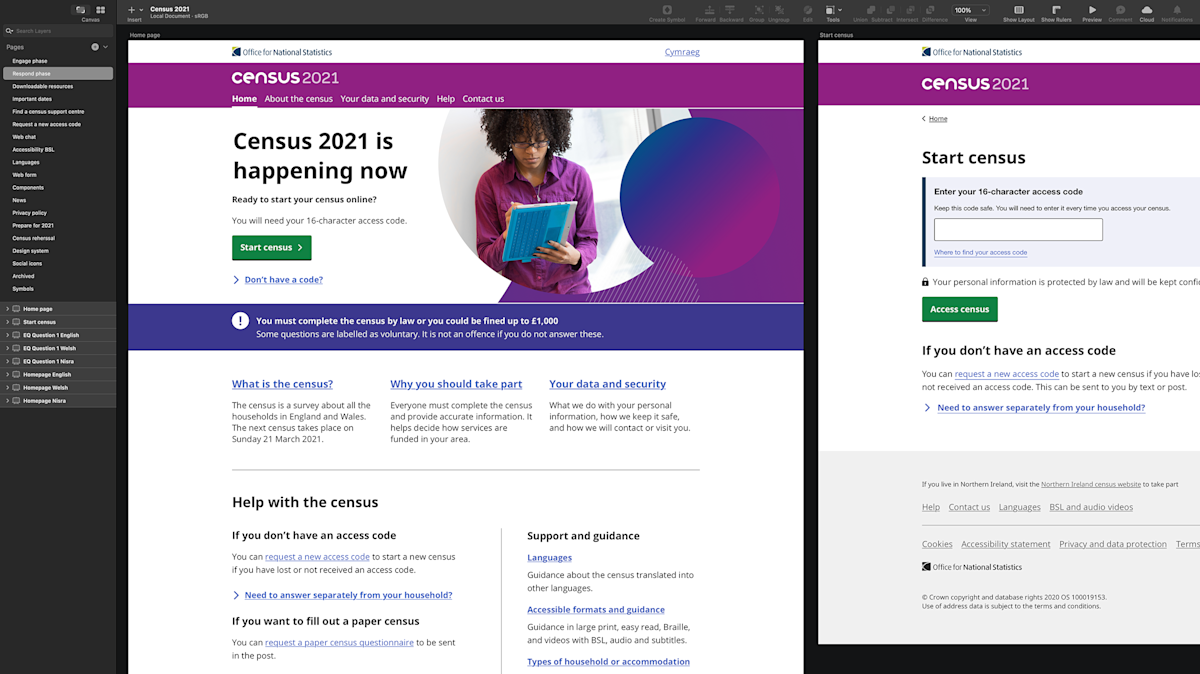This screenshot has width=1200, height=674.
Task: Add a new page with the plus button
Action: pos(95,47)
